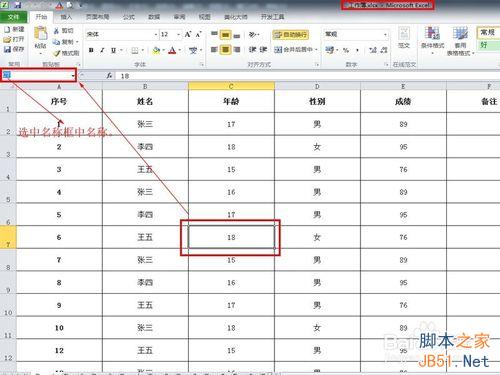Switch to the 数据 Data tab

[x=154, y=17]
